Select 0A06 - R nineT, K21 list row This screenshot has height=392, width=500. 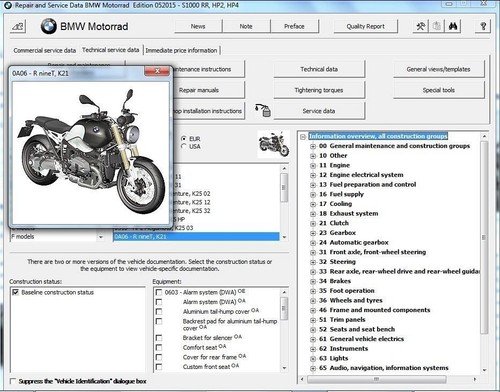click(x=196, y=237)
